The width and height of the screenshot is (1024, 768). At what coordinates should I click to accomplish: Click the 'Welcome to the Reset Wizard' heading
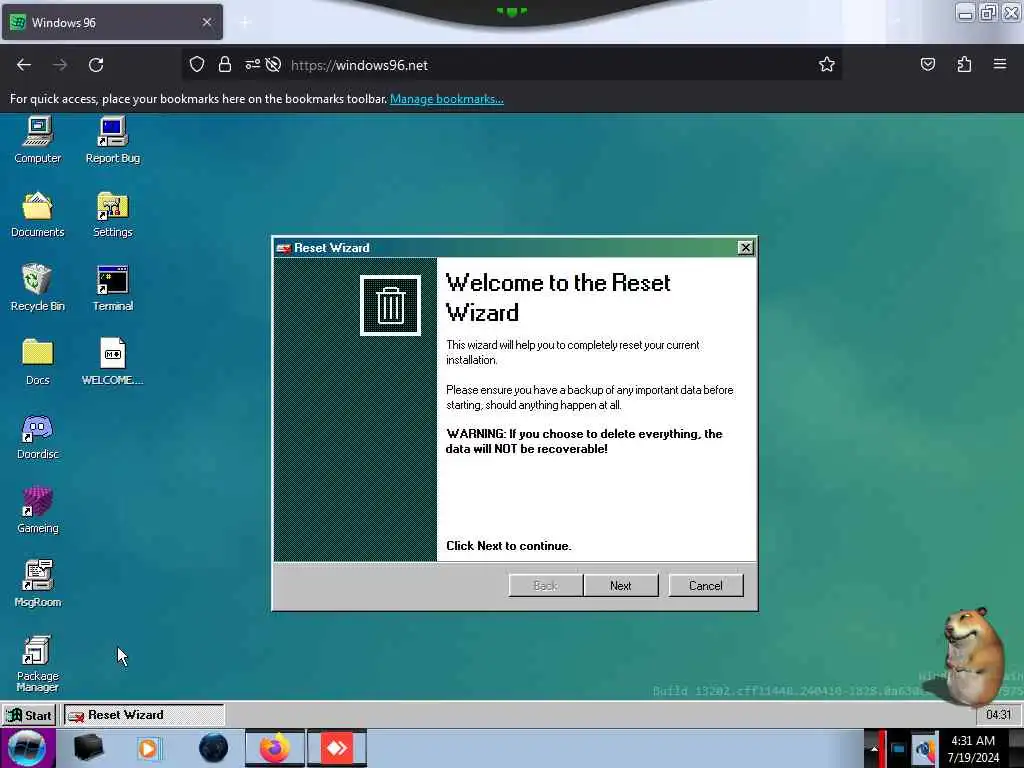click(558, 298)
